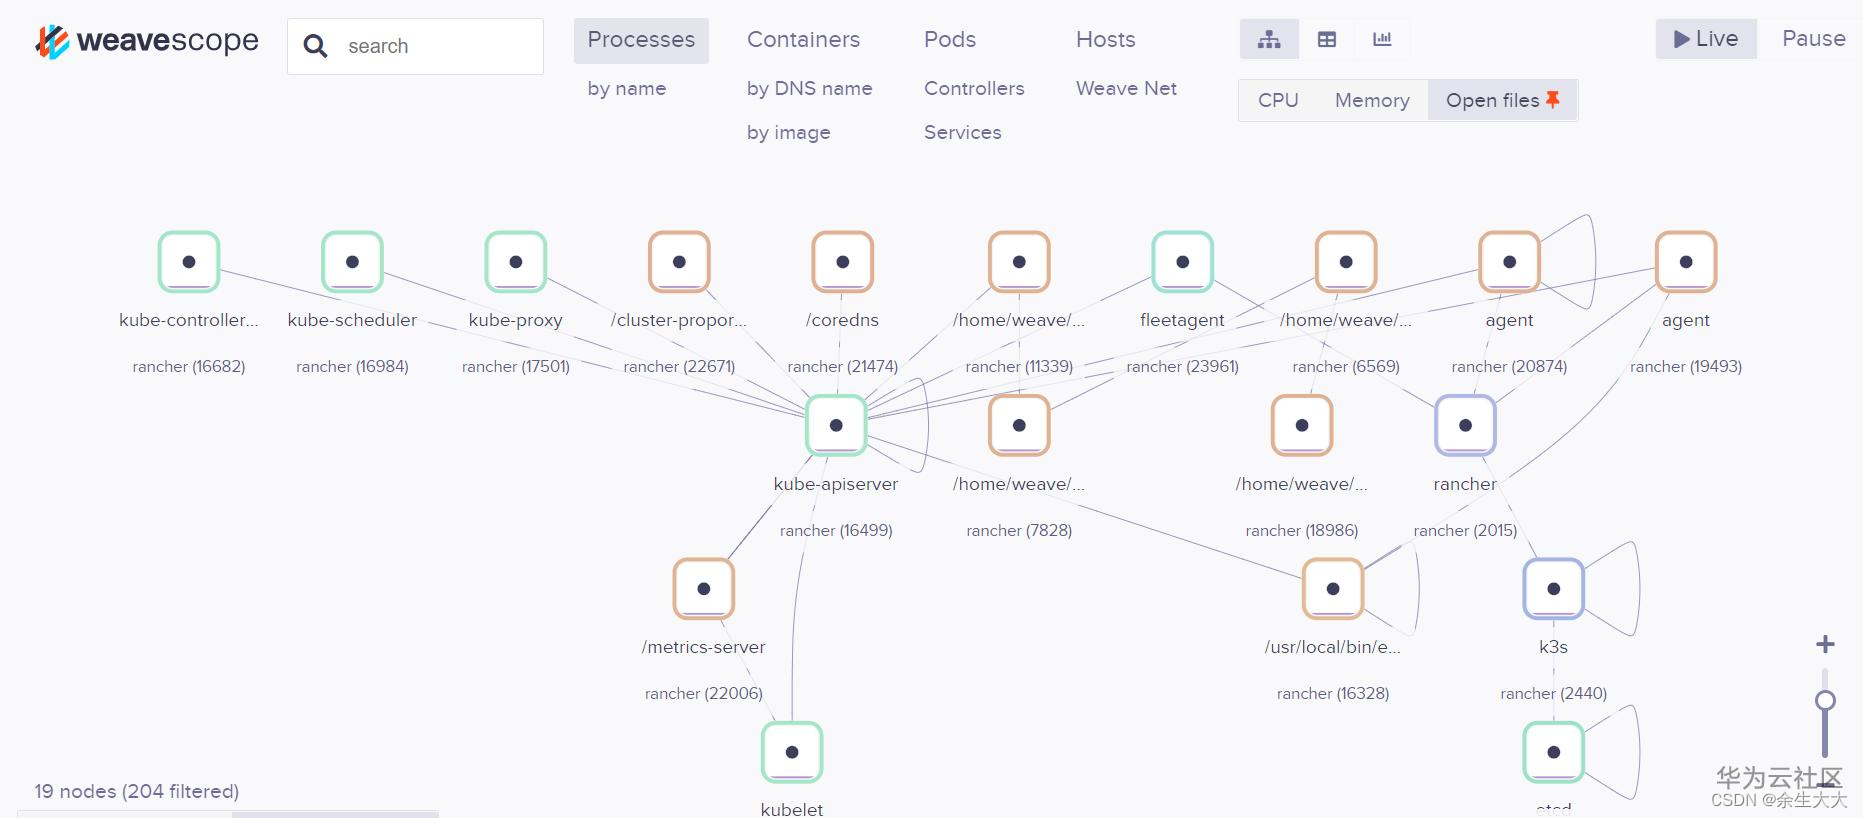Select the kube-apiserver process node
Image resolution: width=1863 pixels, height=818 pixels.
click(836, 425)
